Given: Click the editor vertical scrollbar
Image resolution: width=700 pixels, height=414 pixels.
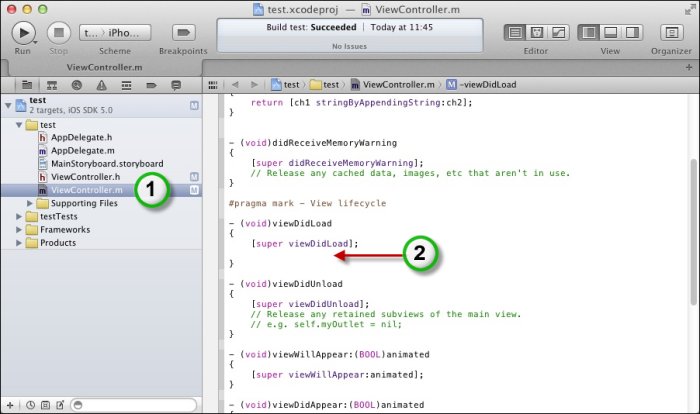Looking at the screenshot, I should (693, 232).
